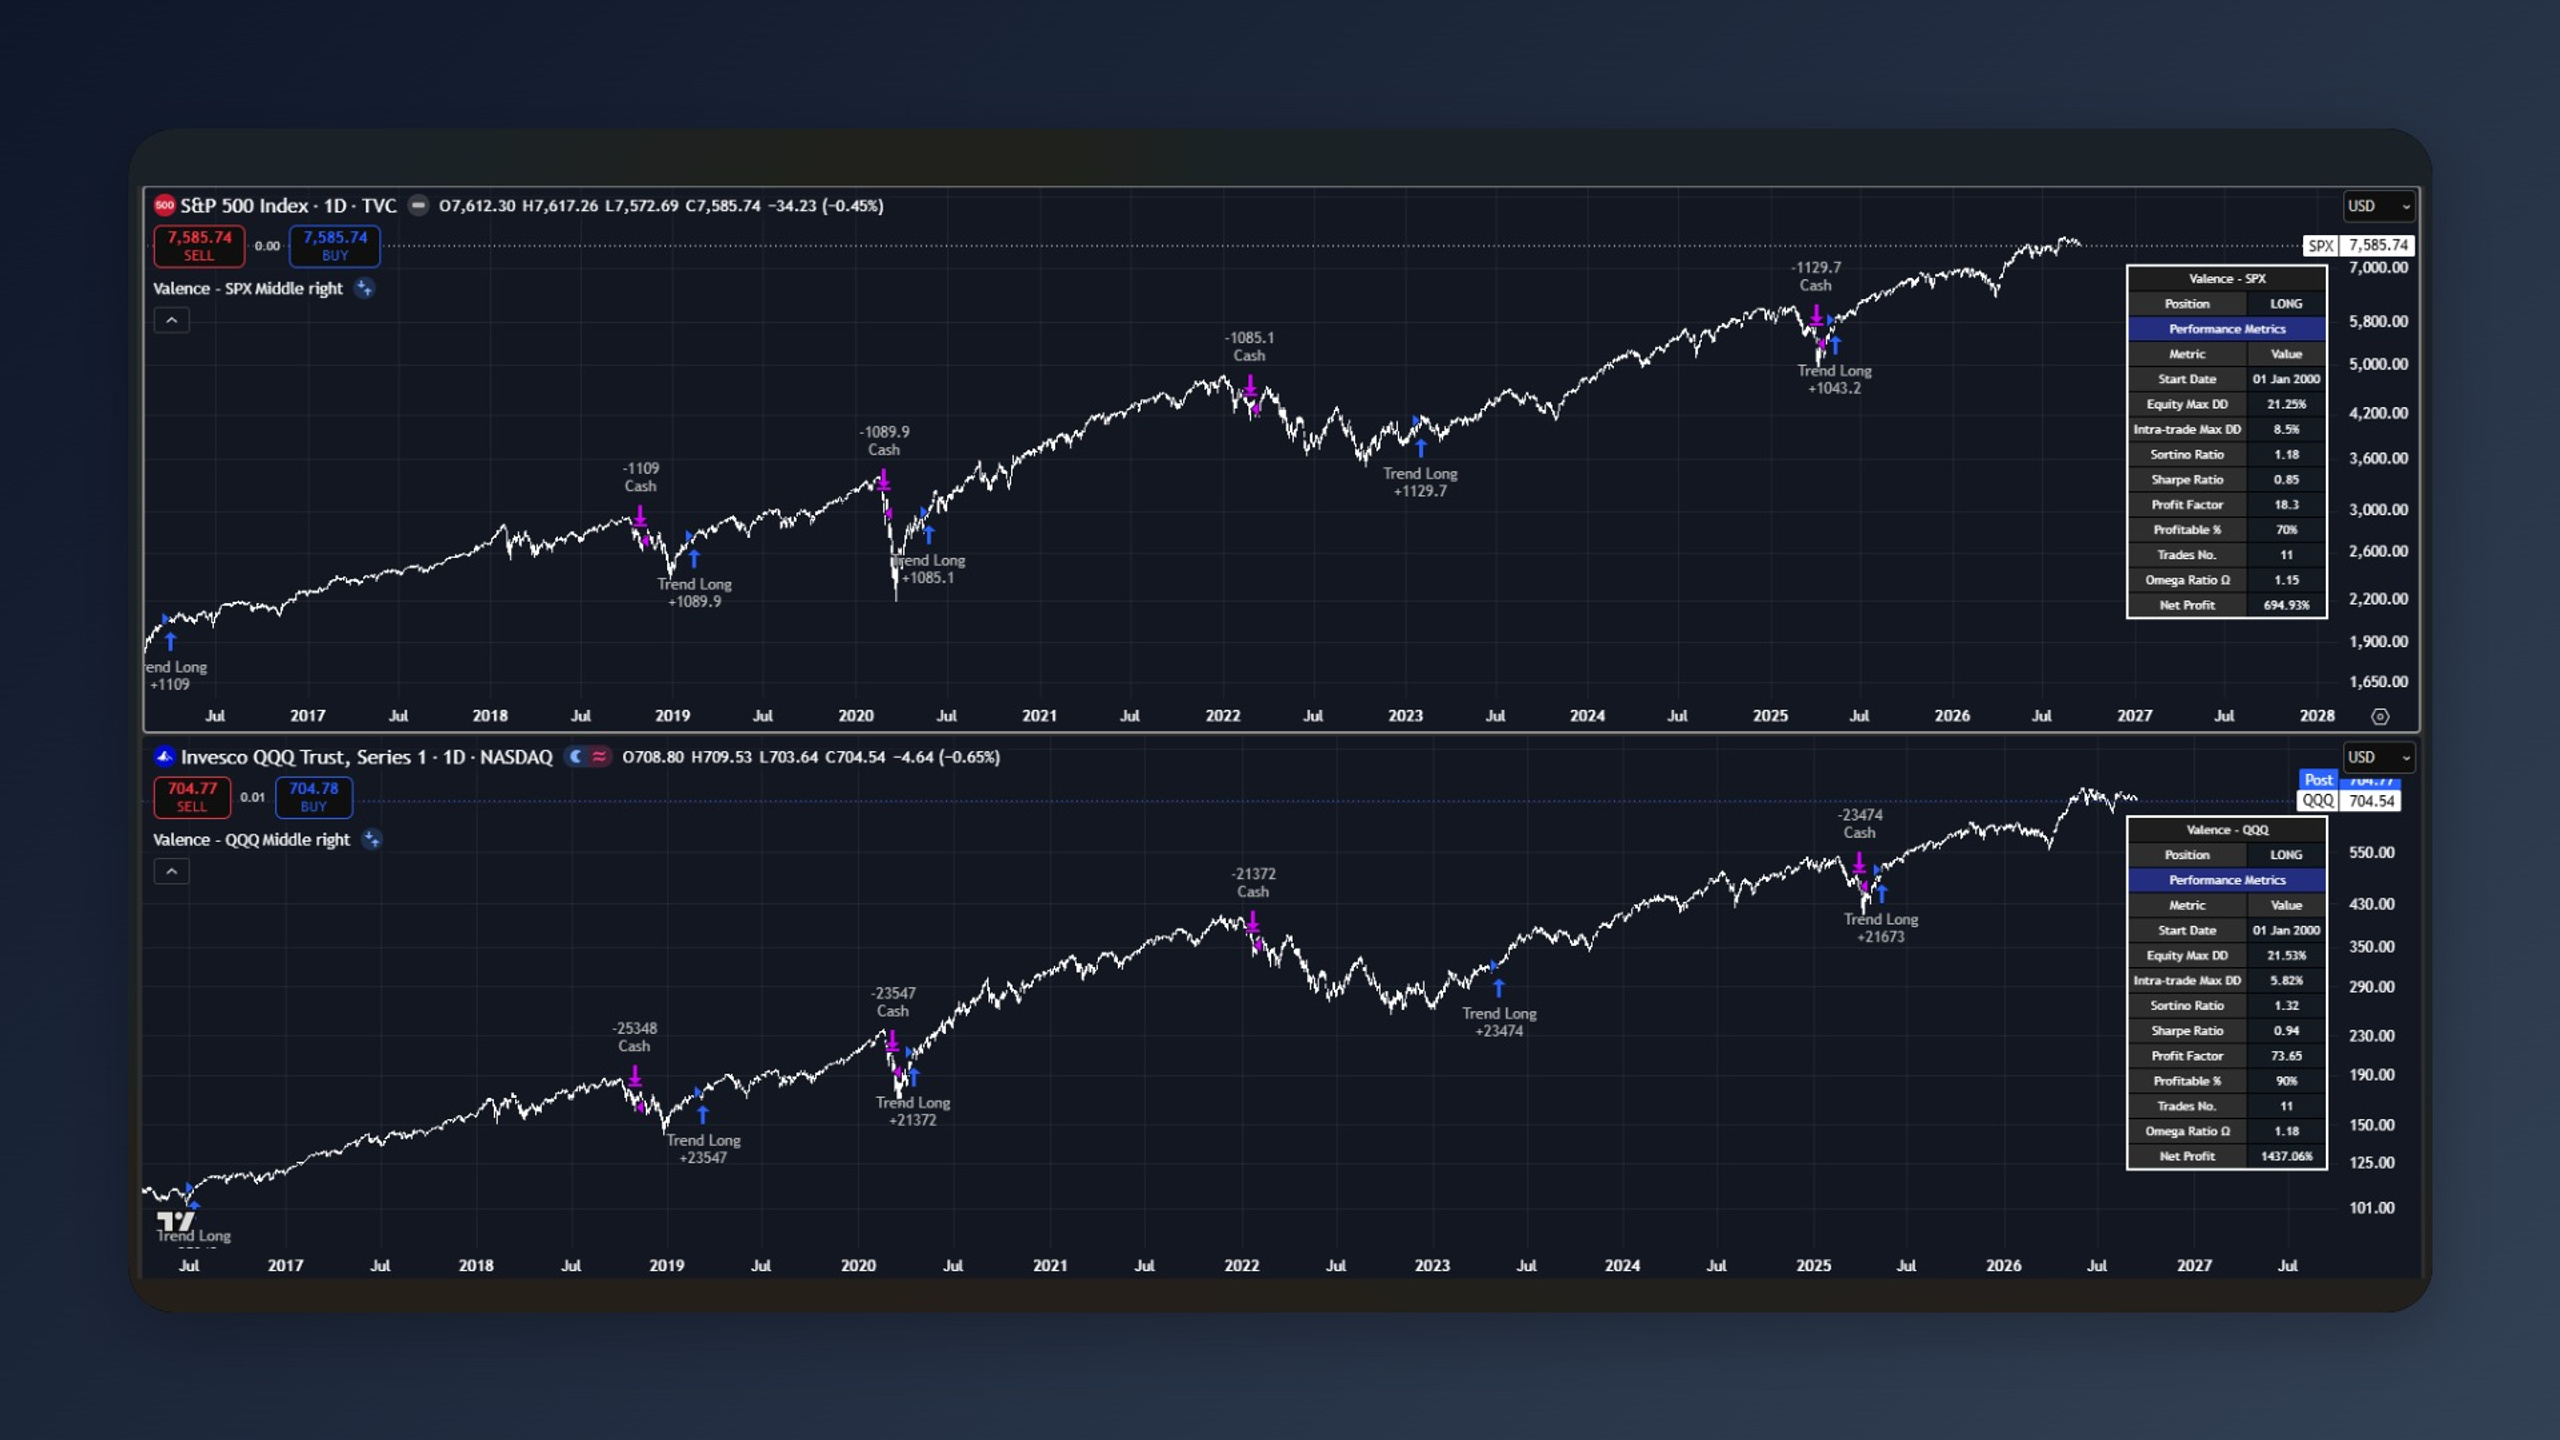The width and height of the screenshot is (2560, 1440).
Task: Click the 7,000.00 level on SPX price scale
Action: [2378, 268]
